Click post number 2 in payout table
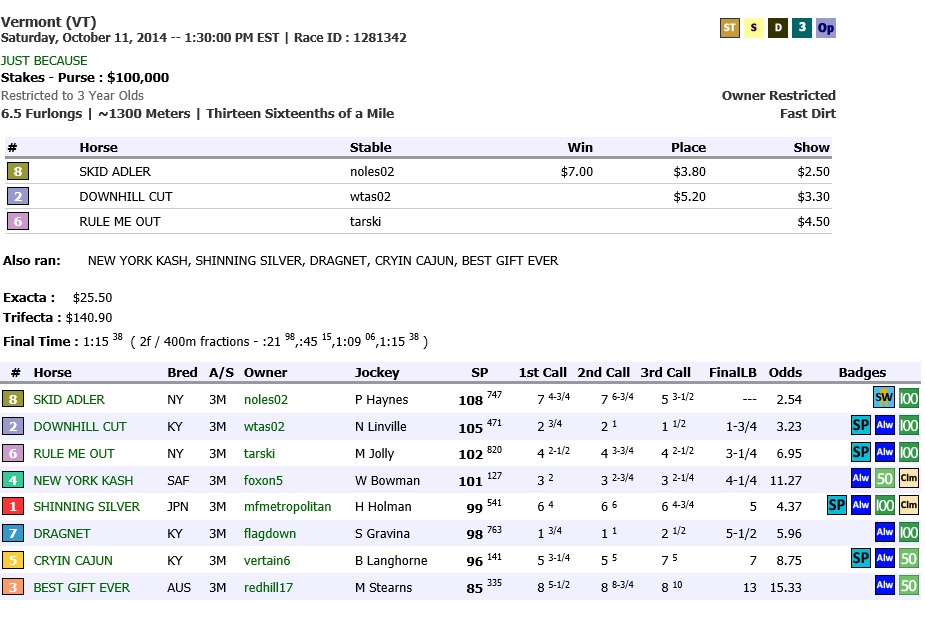 point(18,196)
